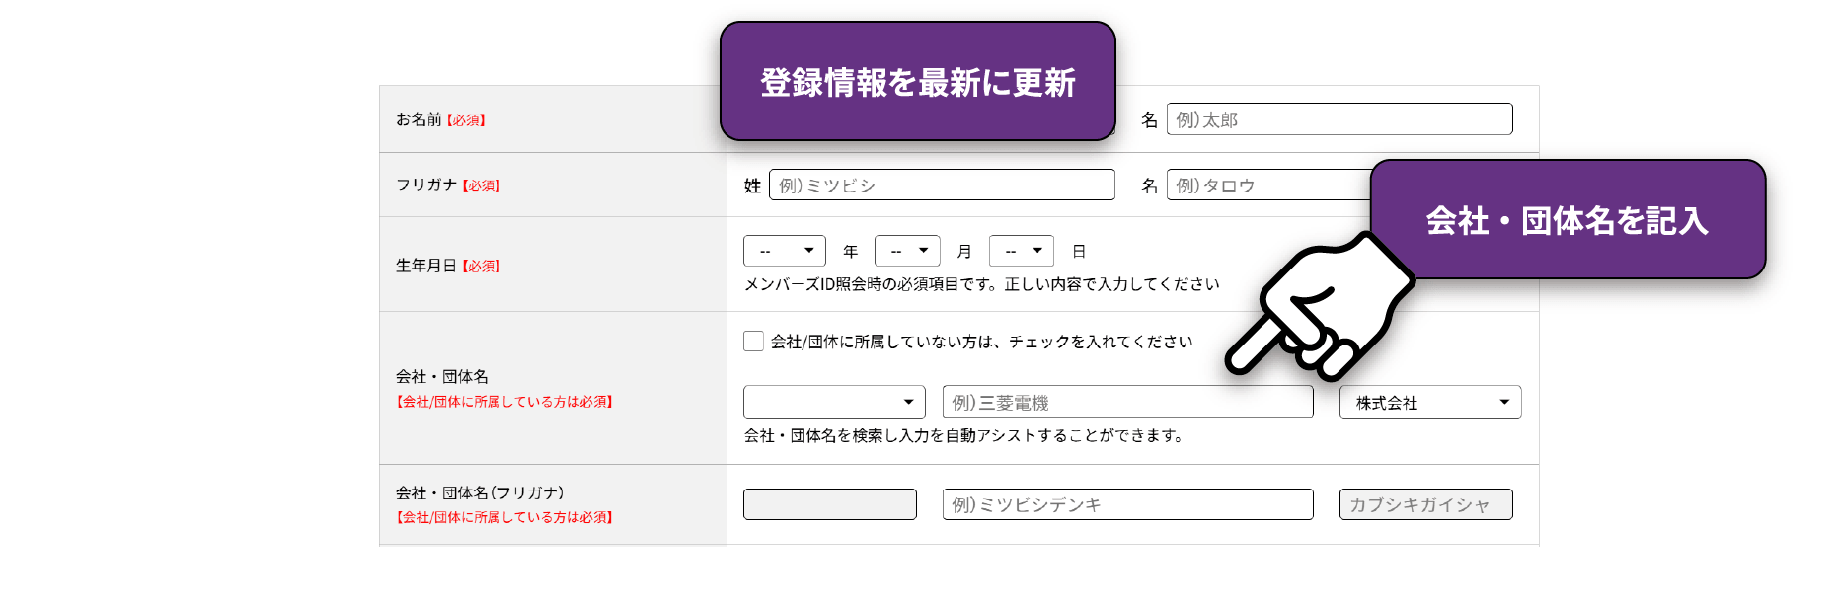This screenshot has height=614, width=1836.
Task: Open the birth year dropdown
Action: [x=784, y=251]
